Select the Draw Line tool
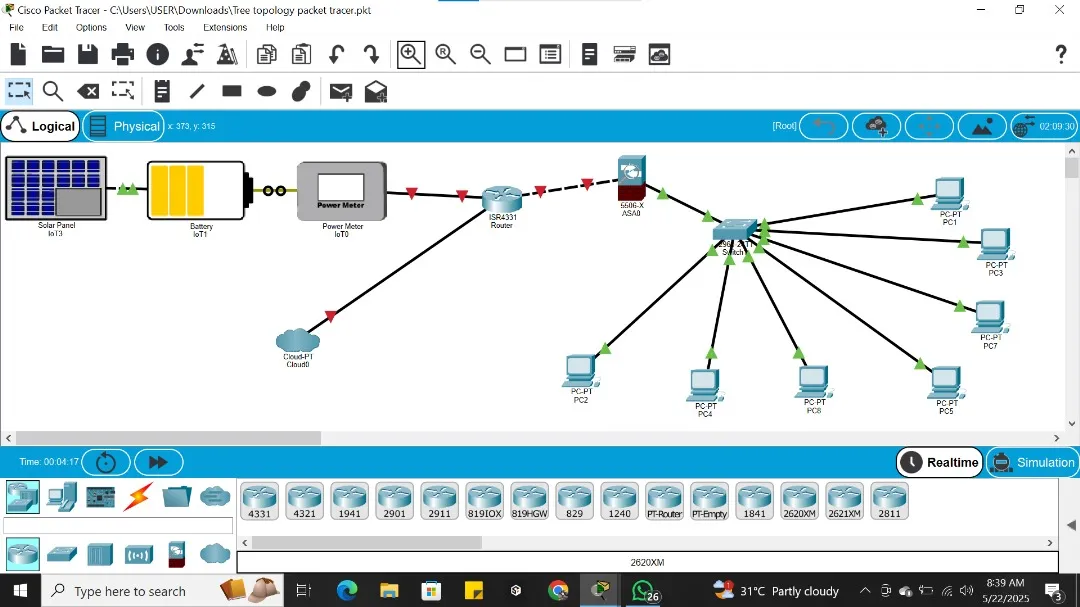Image resolution: width=1080 pixels, height=607 pixels. 197,91
